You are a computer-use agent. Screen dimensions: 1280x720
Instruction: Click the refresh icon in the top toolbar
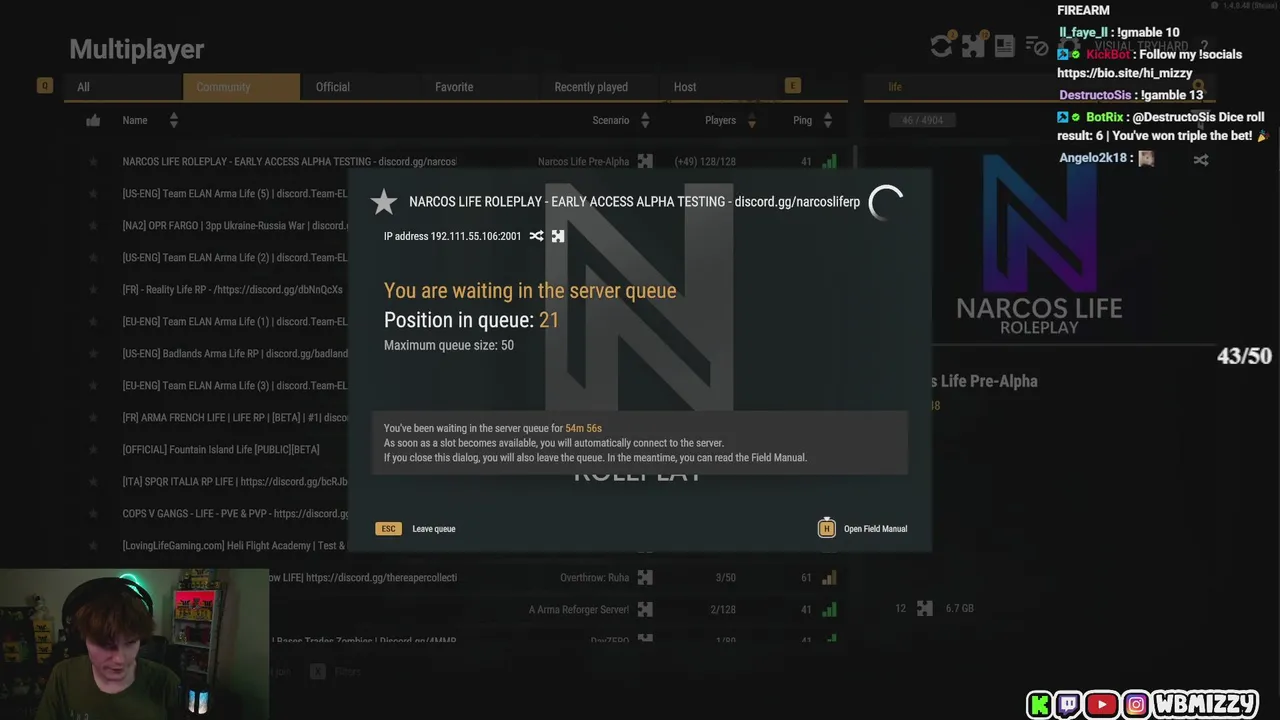[x=941, y=46]
